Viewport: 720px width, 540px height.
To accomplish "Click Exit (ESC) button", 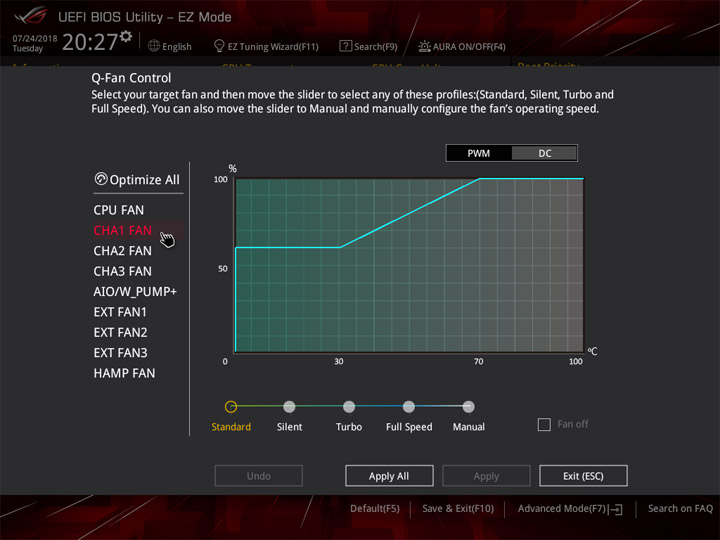I will tap(583, 476).
